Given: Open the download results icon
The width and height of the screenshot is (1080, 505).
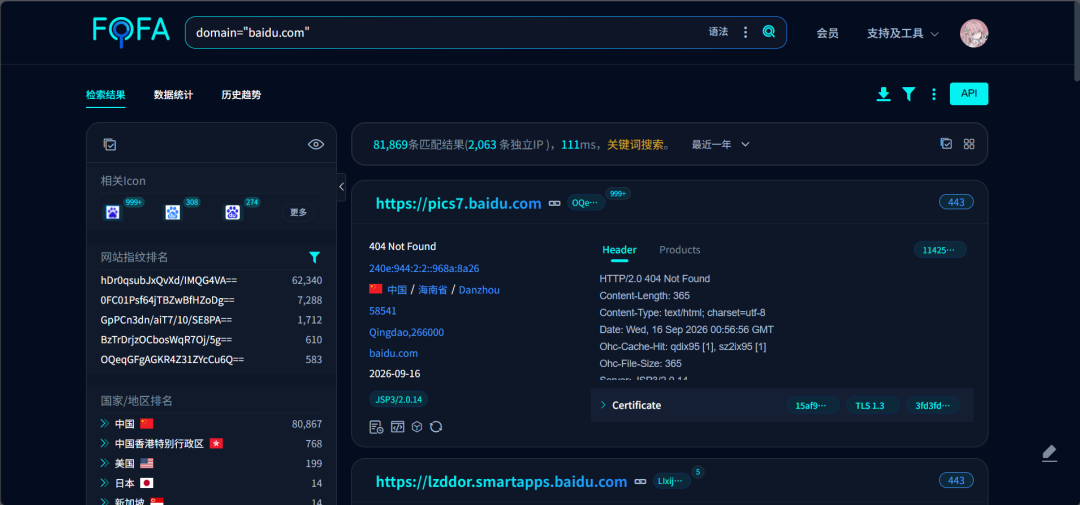Looking at the screenshot, I should point(883,94).
